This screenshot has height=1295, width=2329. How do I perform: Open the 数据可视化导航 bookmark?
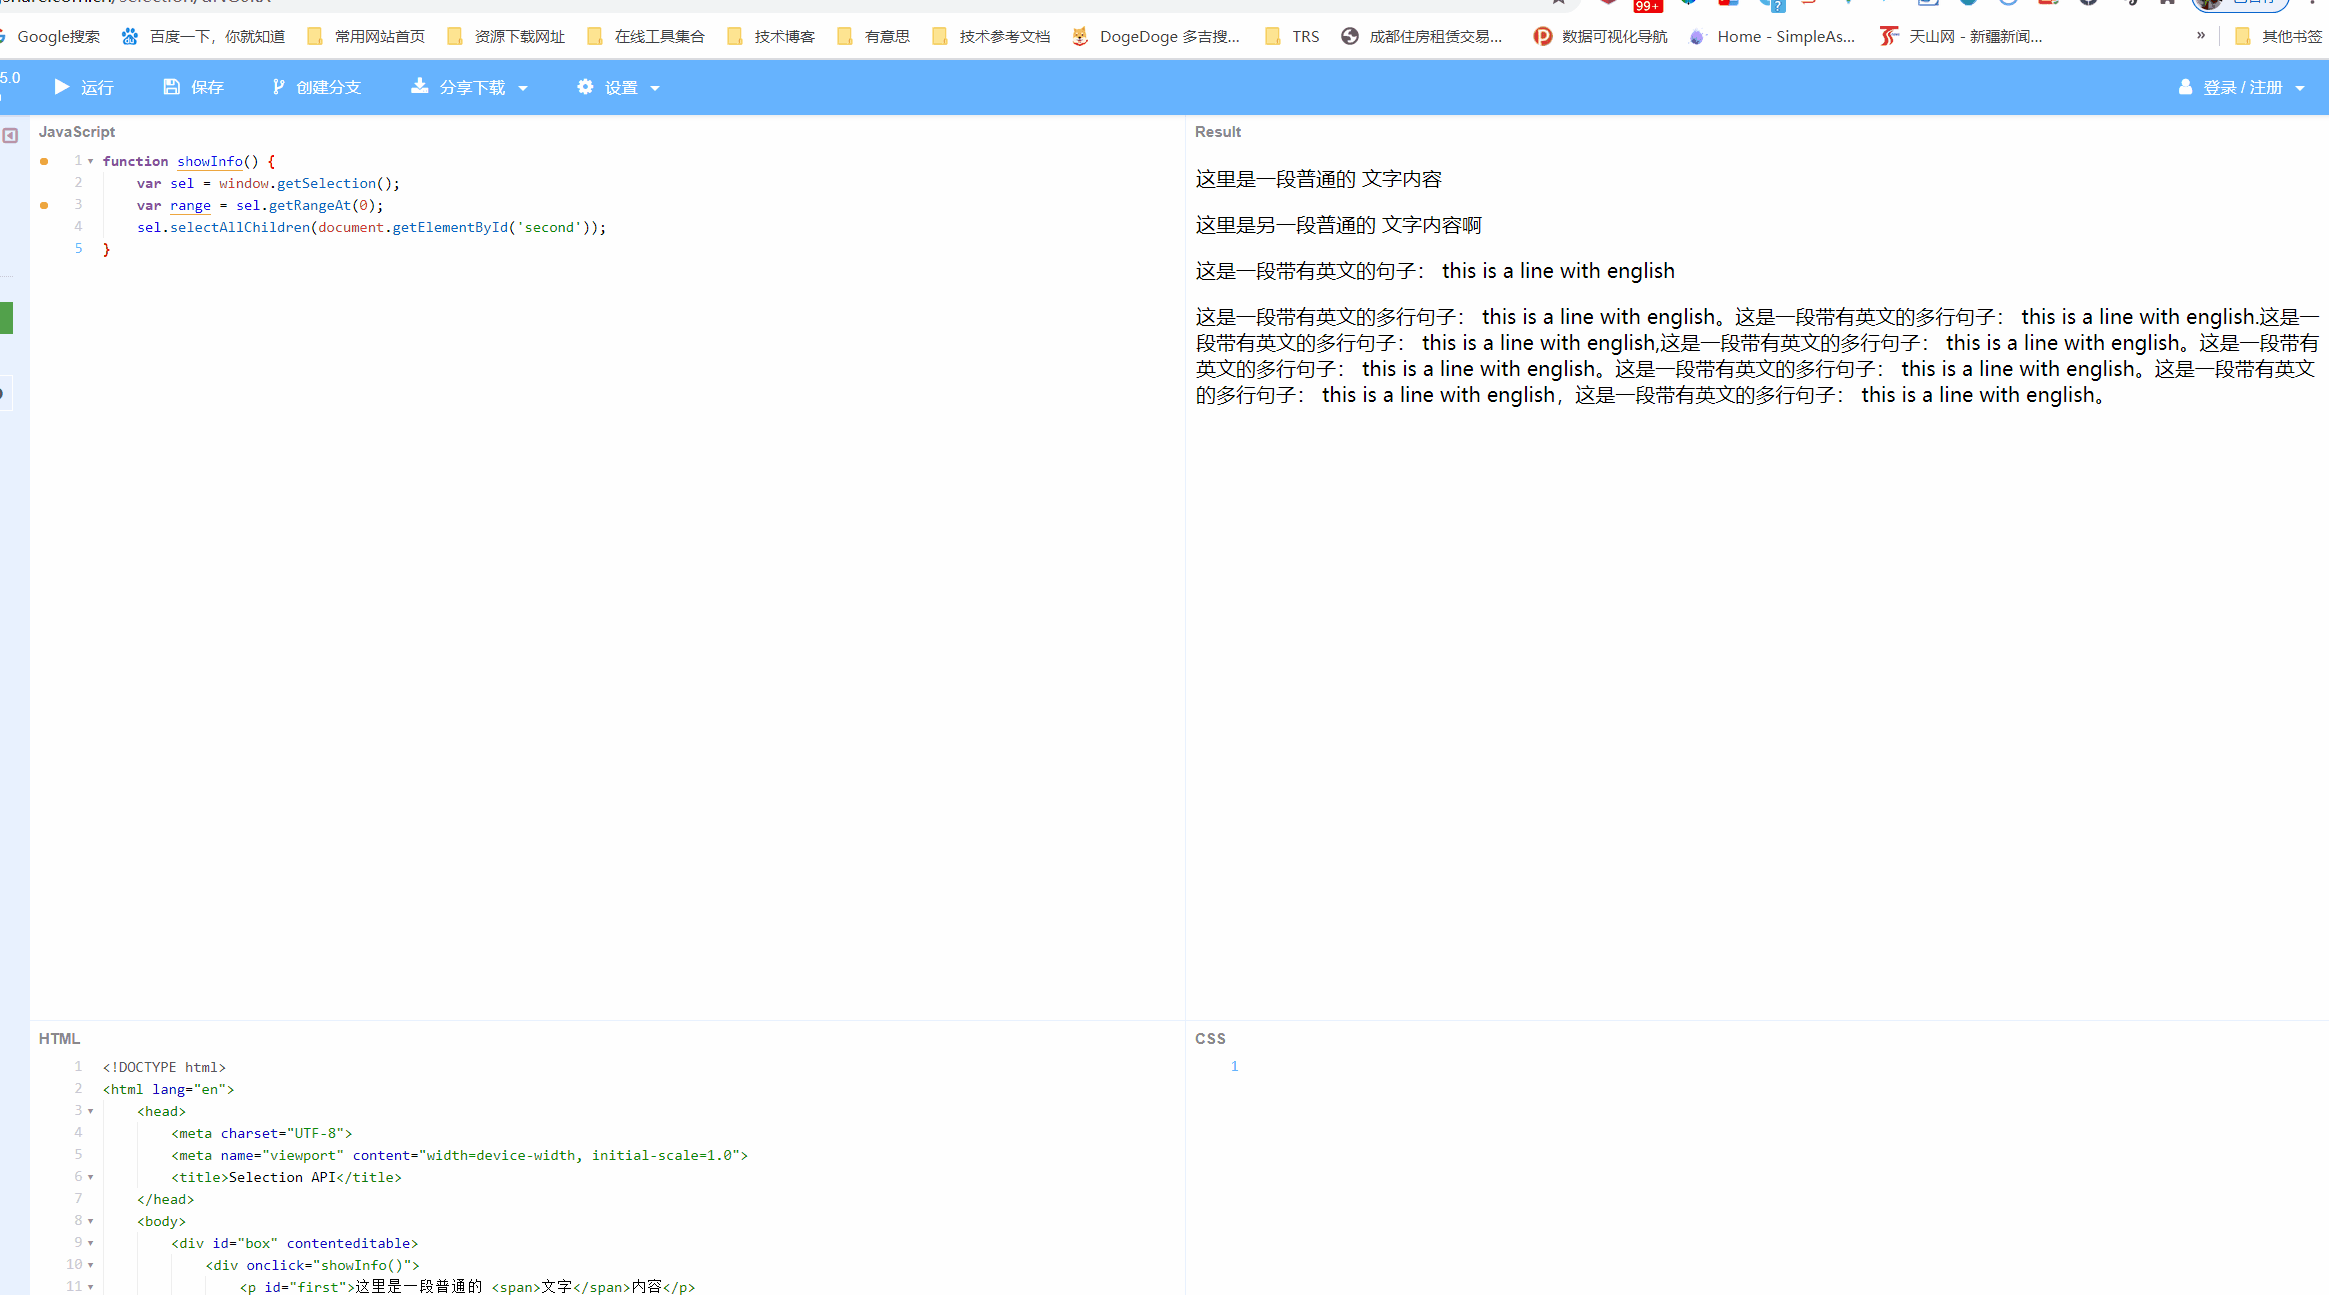1601,37
